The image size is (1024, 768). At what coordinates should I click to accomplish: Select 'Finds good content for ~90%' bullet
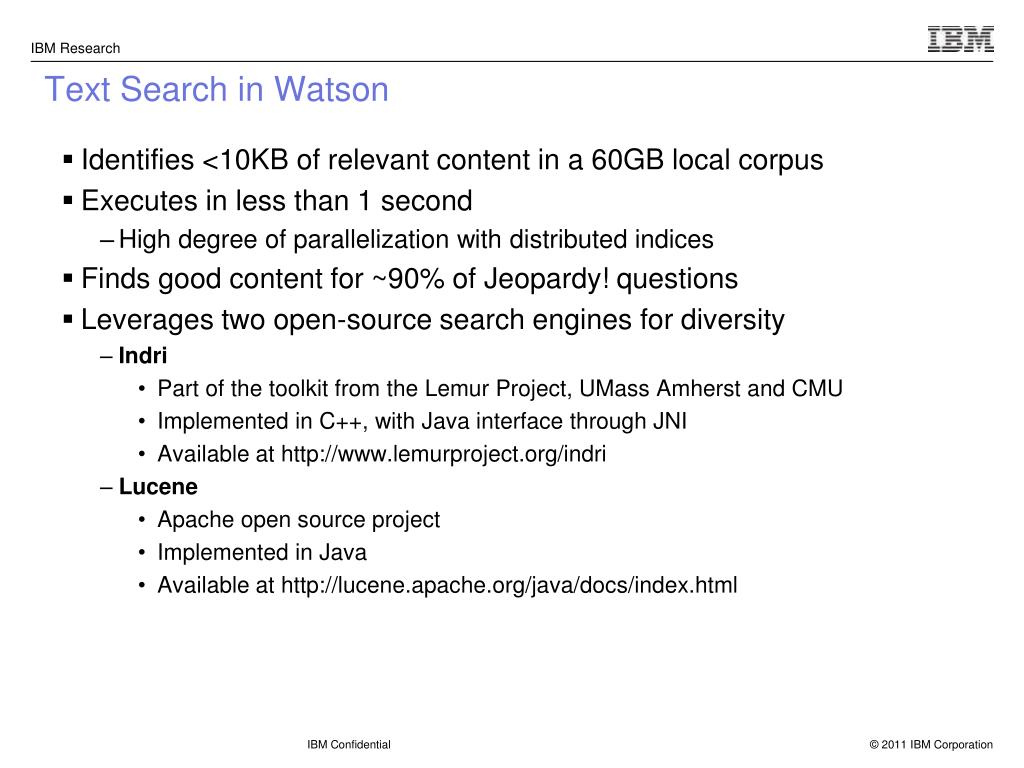pos(409,279)
